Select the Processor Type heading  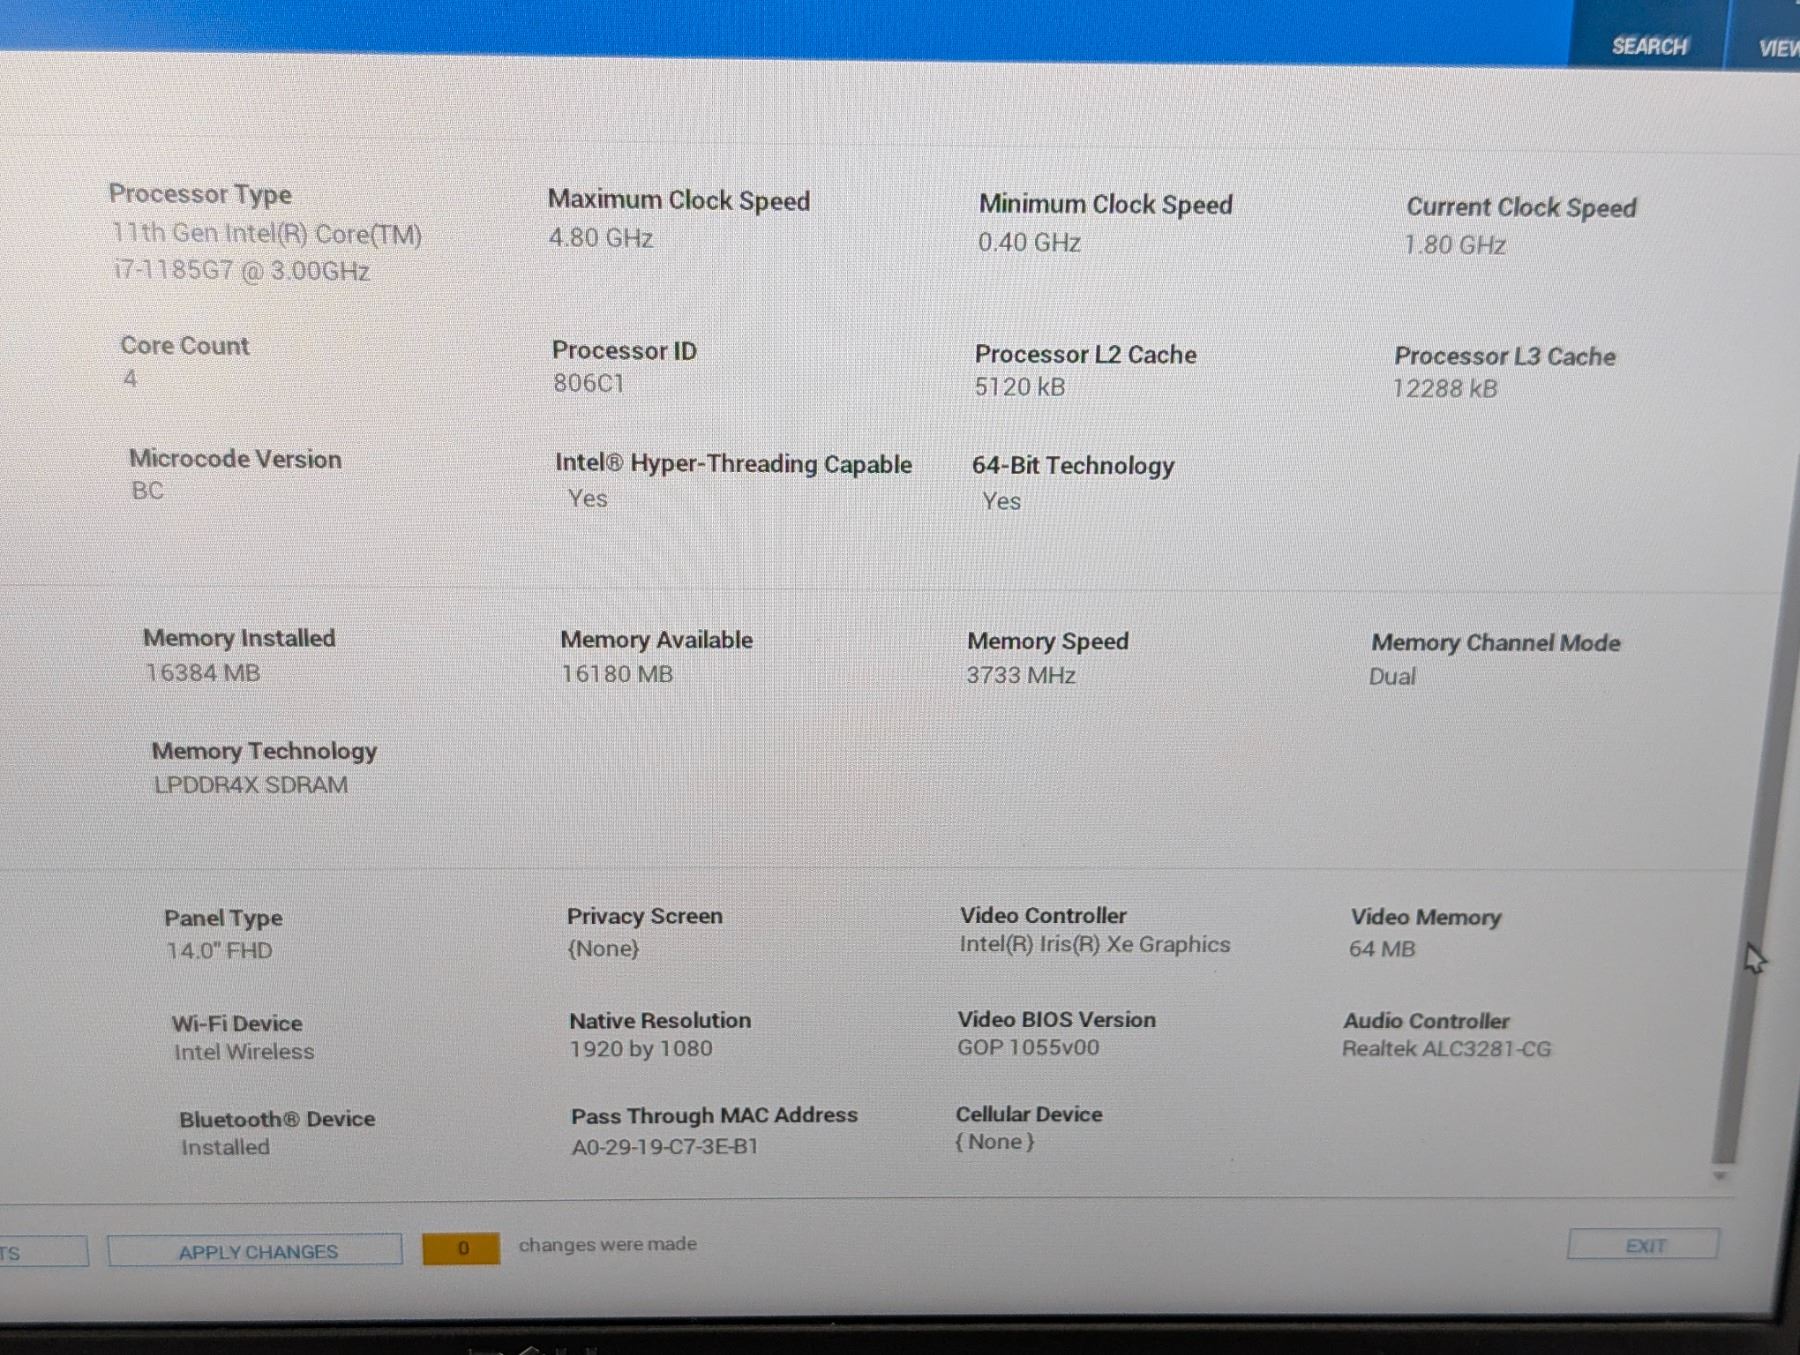pos(200,194)
